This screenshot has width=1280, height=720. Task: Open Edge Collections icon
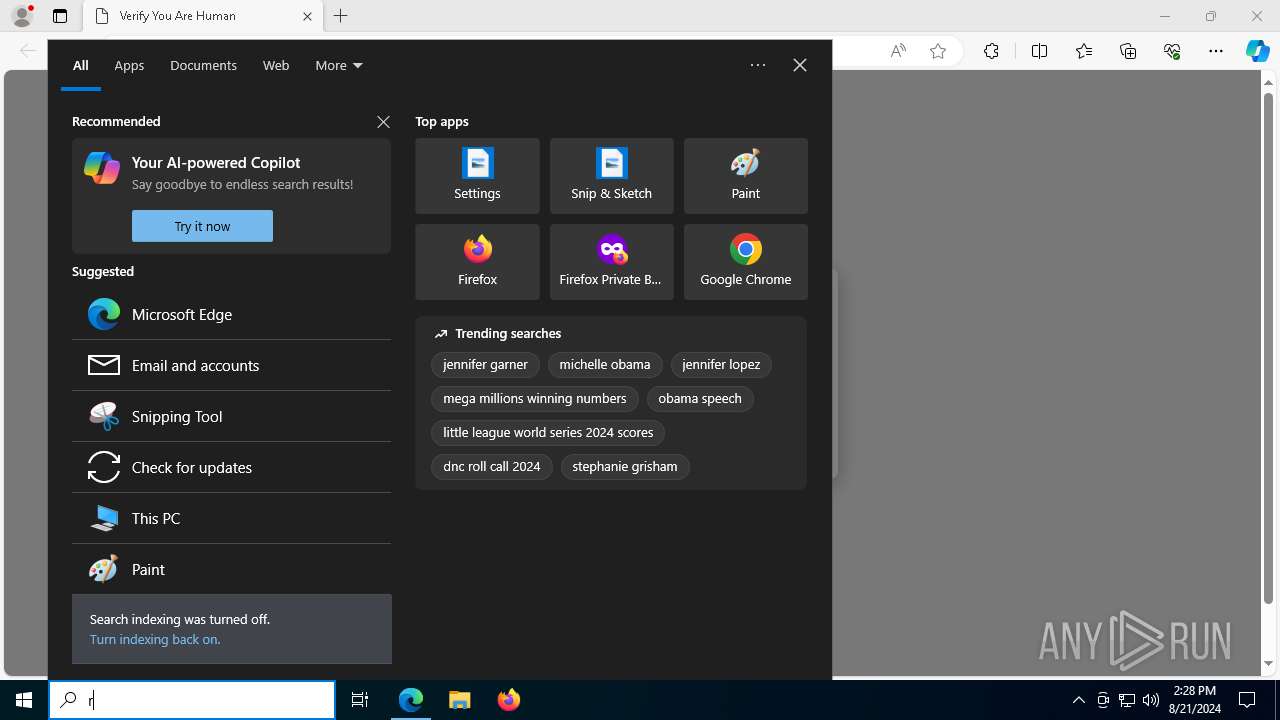tap(1128, 51)
